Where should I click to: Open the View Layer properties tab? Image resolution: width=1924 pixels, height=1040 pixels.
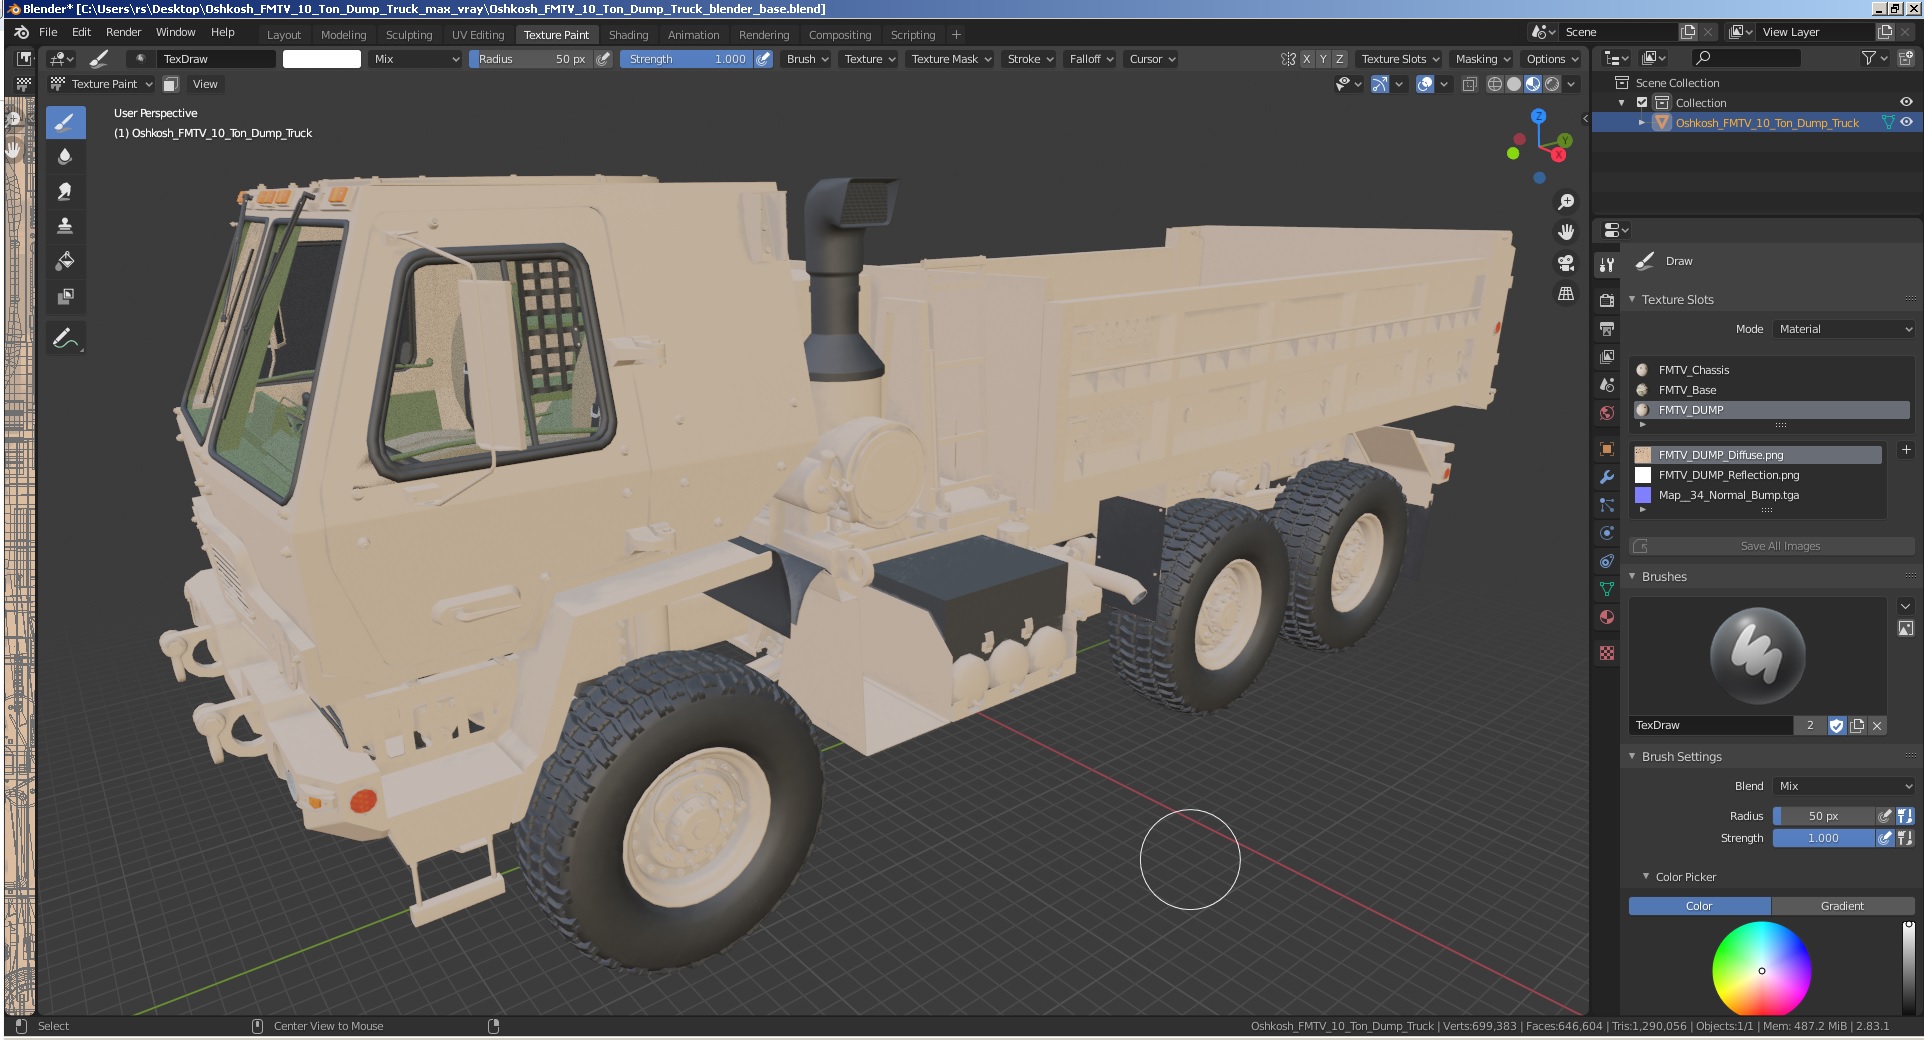coord(1607,356)
